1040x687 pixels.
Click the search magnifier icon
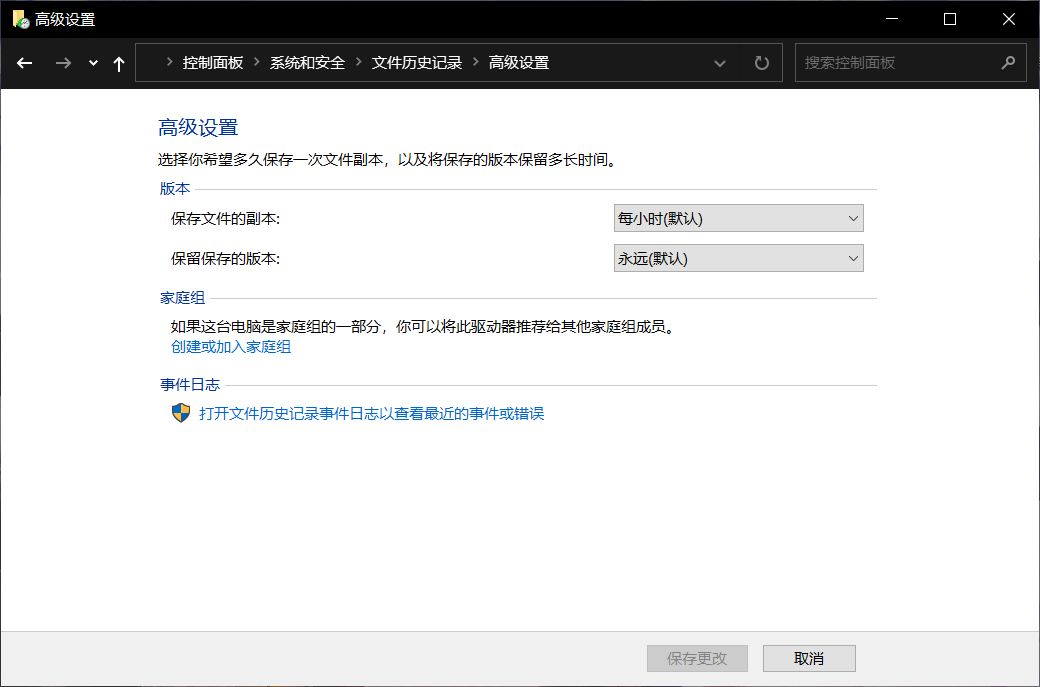[1008, 62]
